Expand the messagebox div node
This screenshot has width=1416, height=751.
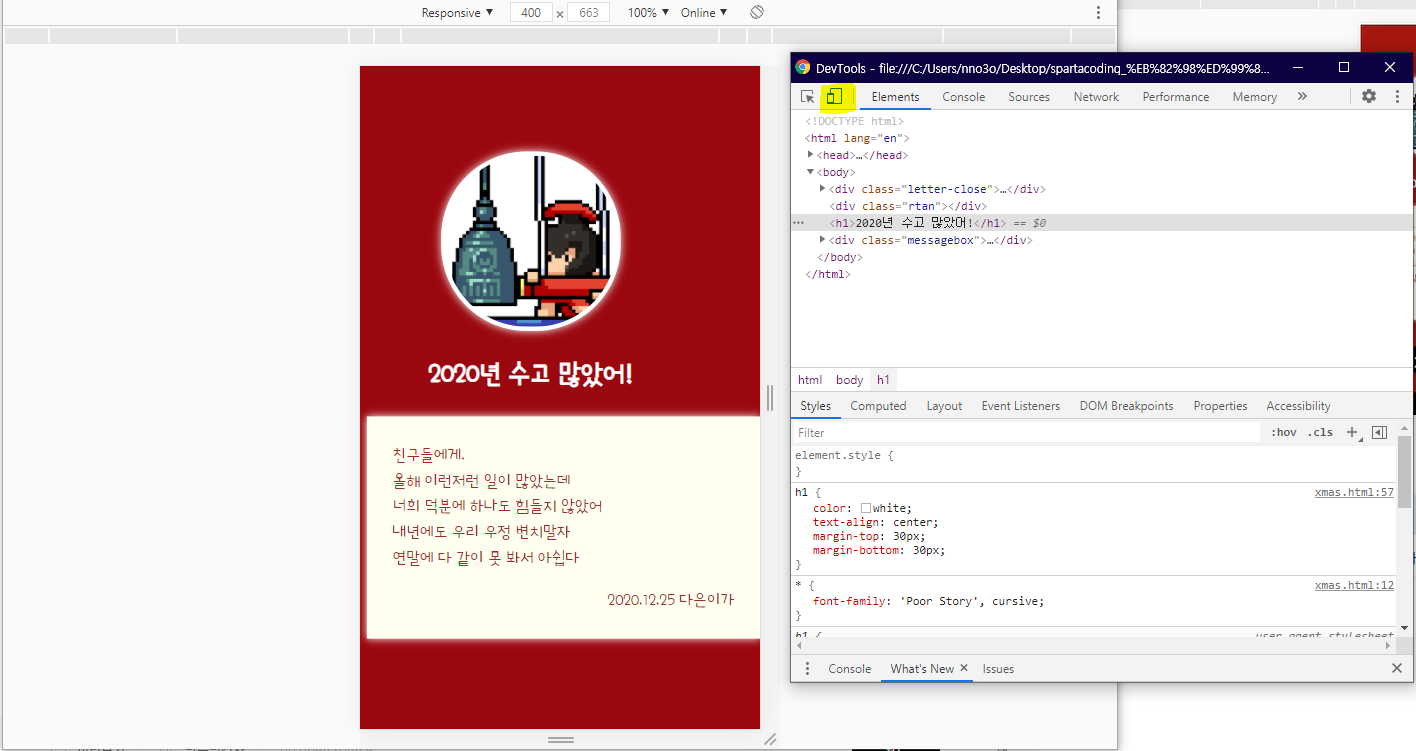(x=823, y=240)
